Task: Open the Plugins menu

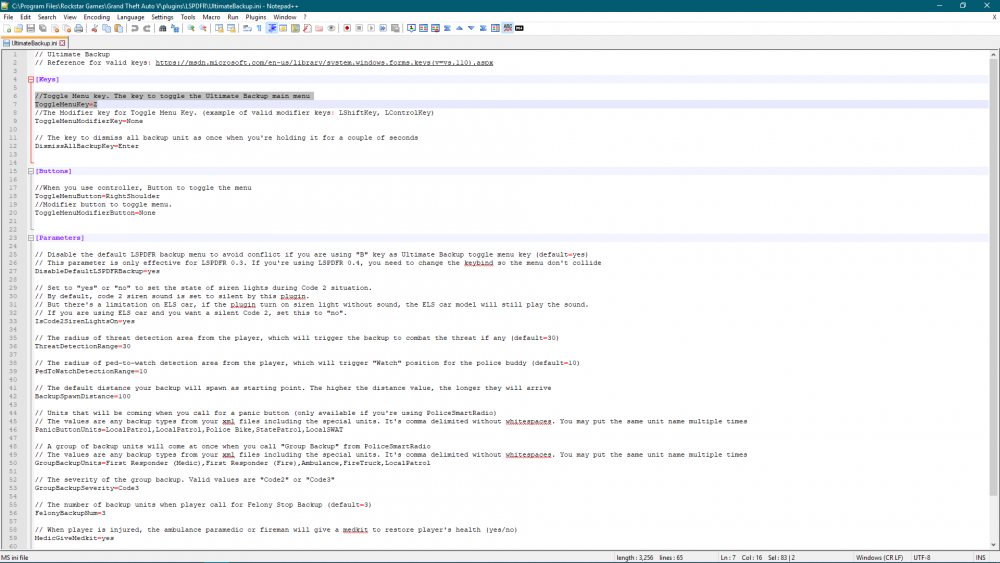Action: [x=256, y=17]
